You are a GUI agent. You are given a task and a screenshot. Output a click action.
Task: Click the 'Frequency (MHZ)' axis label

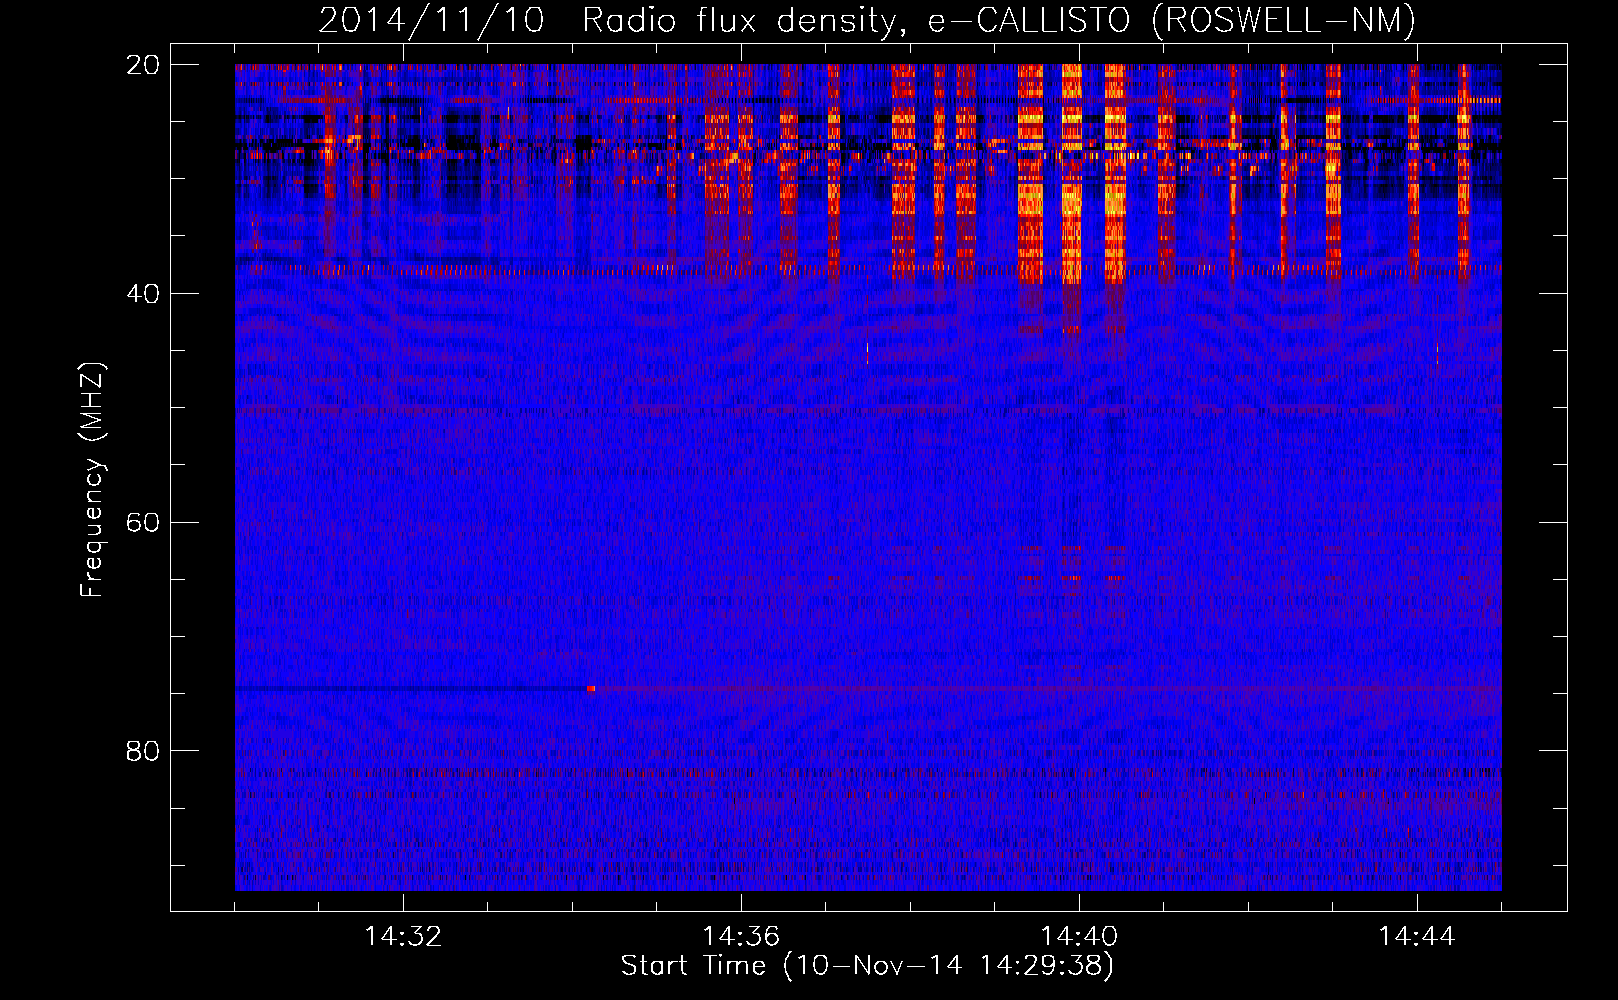point(92,481)
